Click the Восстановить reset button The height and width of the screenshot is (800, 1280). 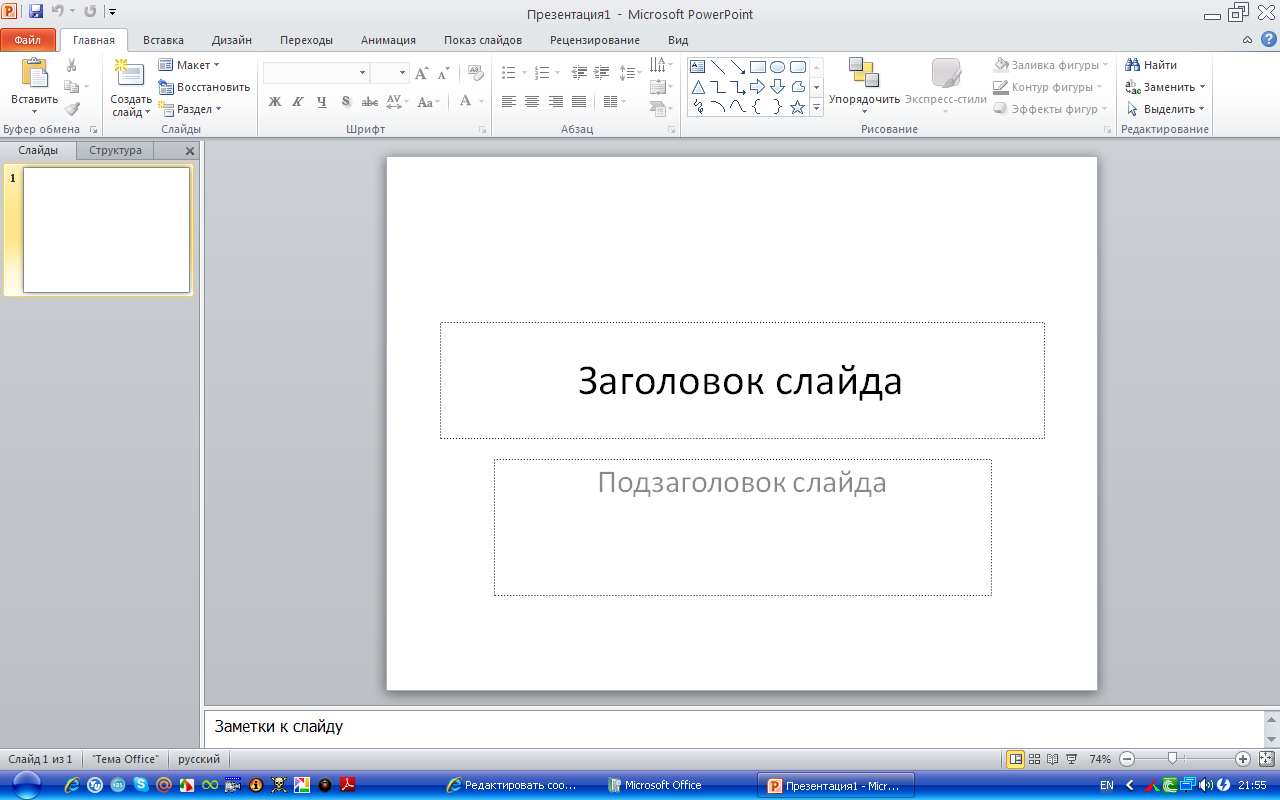click(x=204, y=87)
